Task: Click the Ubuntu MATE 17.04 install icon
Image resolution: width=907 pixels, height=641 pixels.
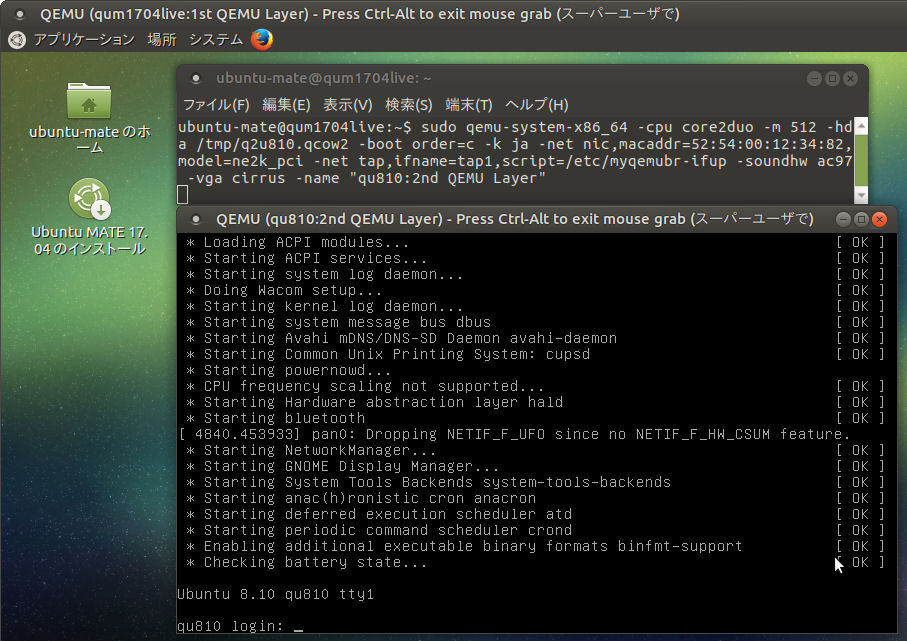Action: (x=90, y=198)
